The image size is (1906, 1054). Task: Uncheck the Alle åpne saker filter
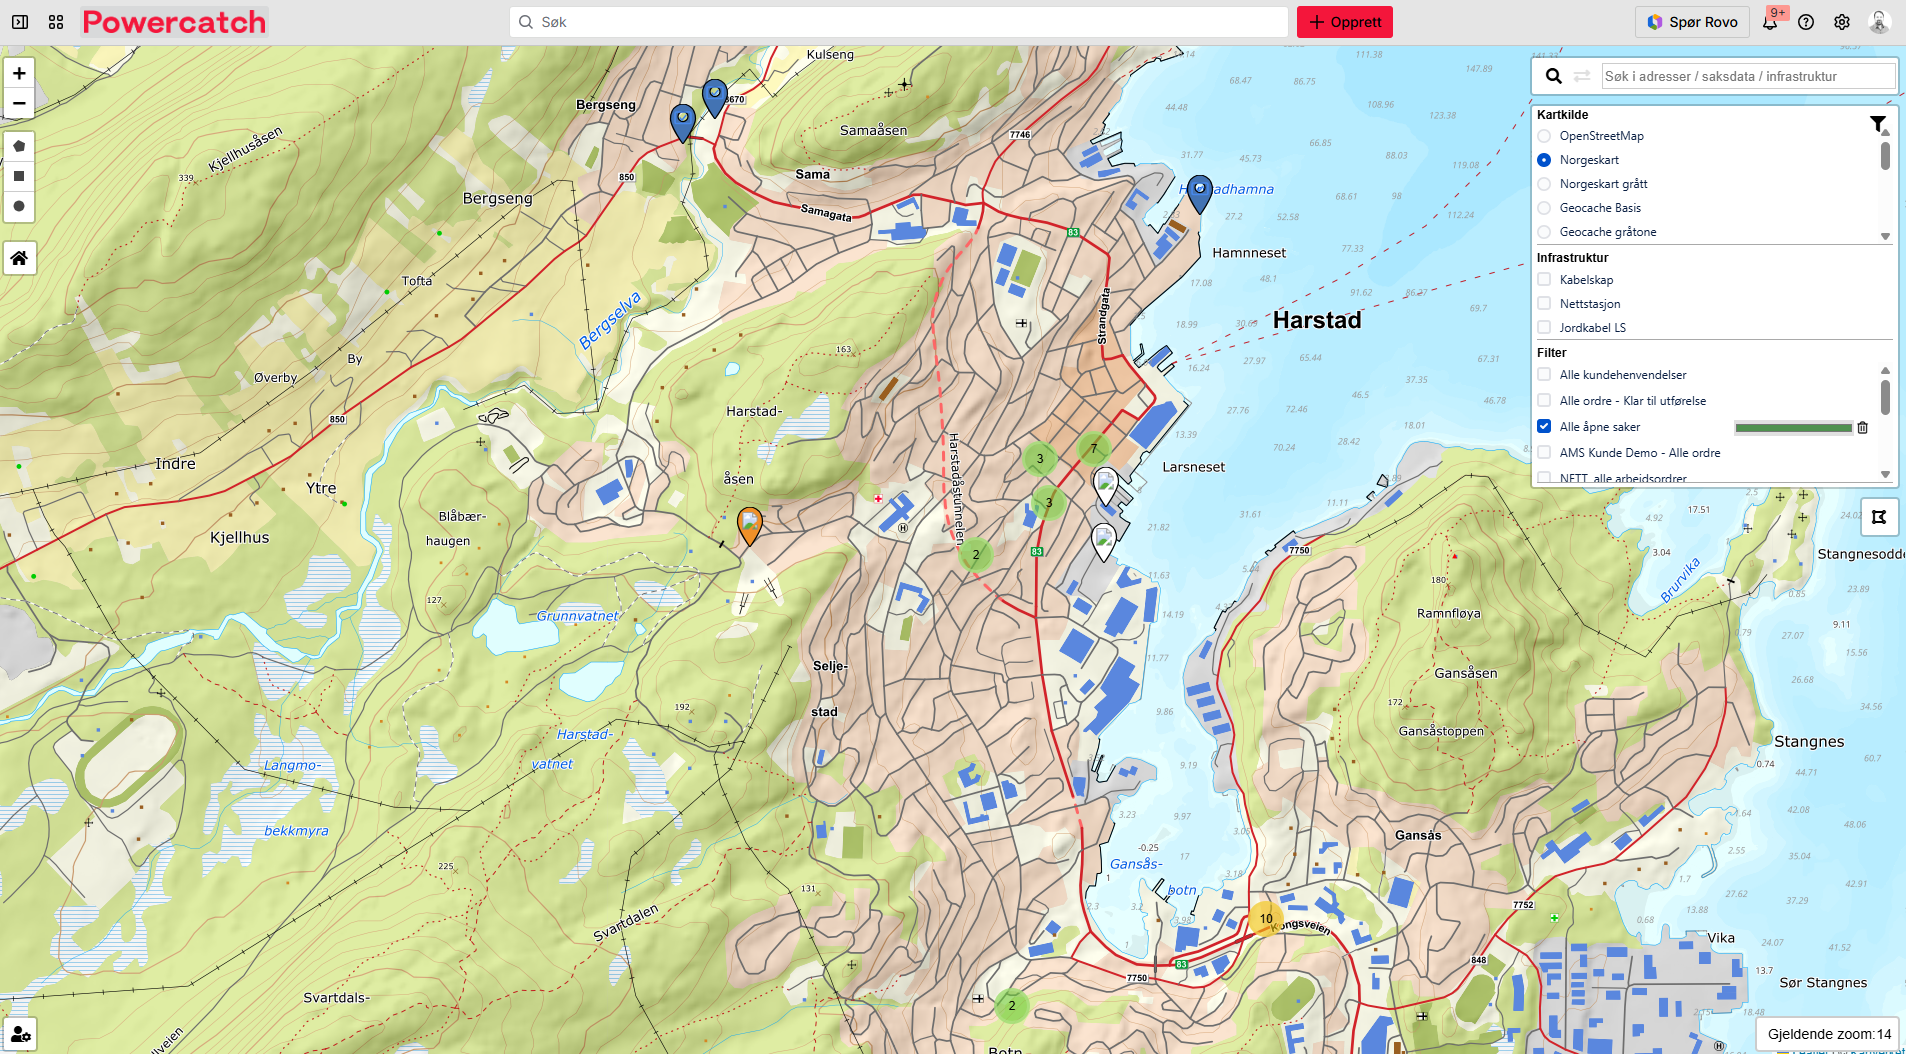(x=1544, y=427)
